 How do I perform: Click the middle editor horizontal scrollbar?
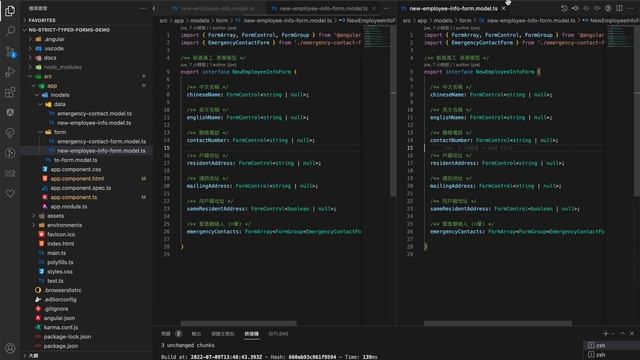[x=238, y=323]
